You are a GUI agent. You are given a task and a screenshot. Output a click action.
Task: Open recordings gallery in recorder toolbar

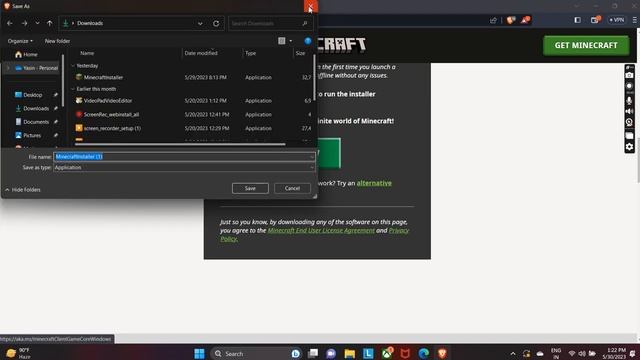tap(629, 136)
